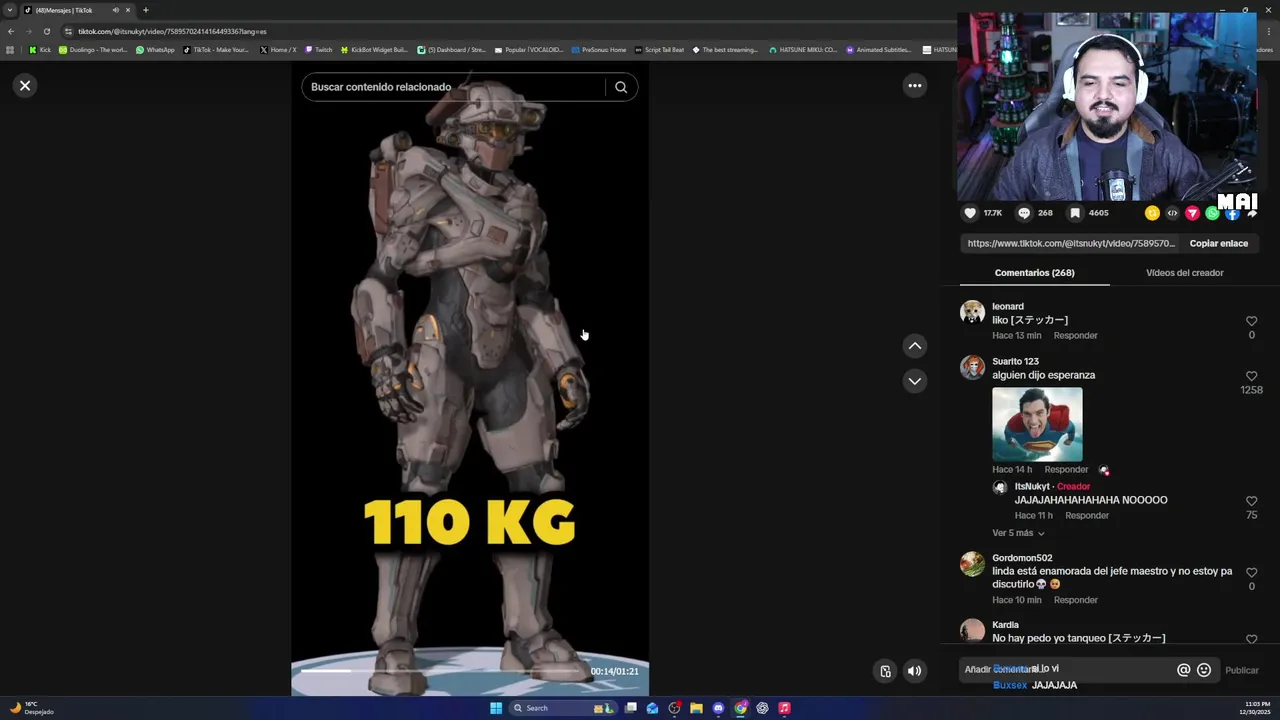This screenshot has width=1280, height=720.
Task: Click in the Añadir comentario field
Action: pyautogui.click(x=1065, y=670)
